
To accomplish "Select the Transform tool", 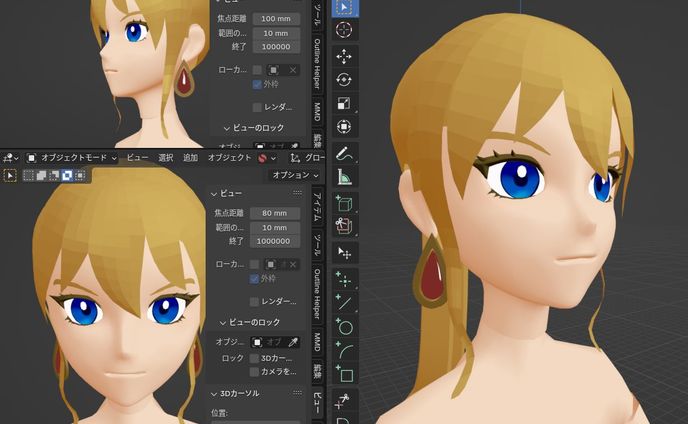I will coord(344,126).
